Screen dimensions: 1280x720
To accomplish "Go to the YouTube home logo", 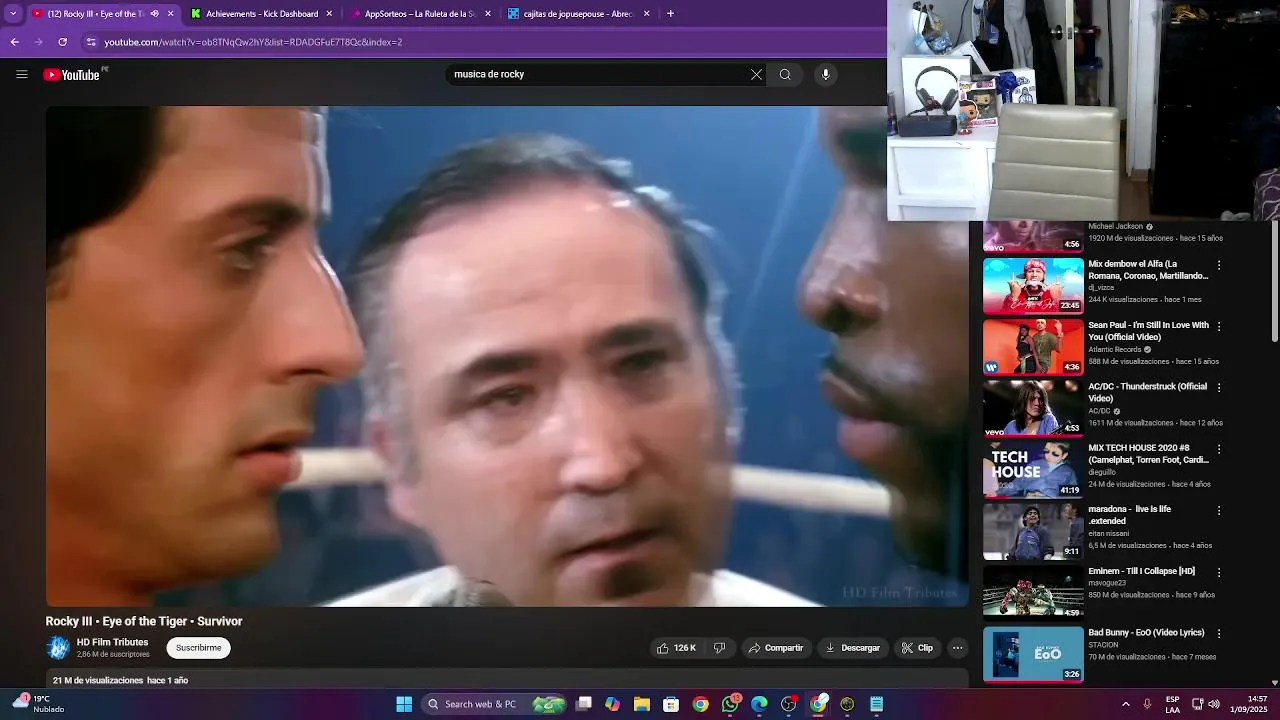I will pyautogui.click(x=72, y=74).
